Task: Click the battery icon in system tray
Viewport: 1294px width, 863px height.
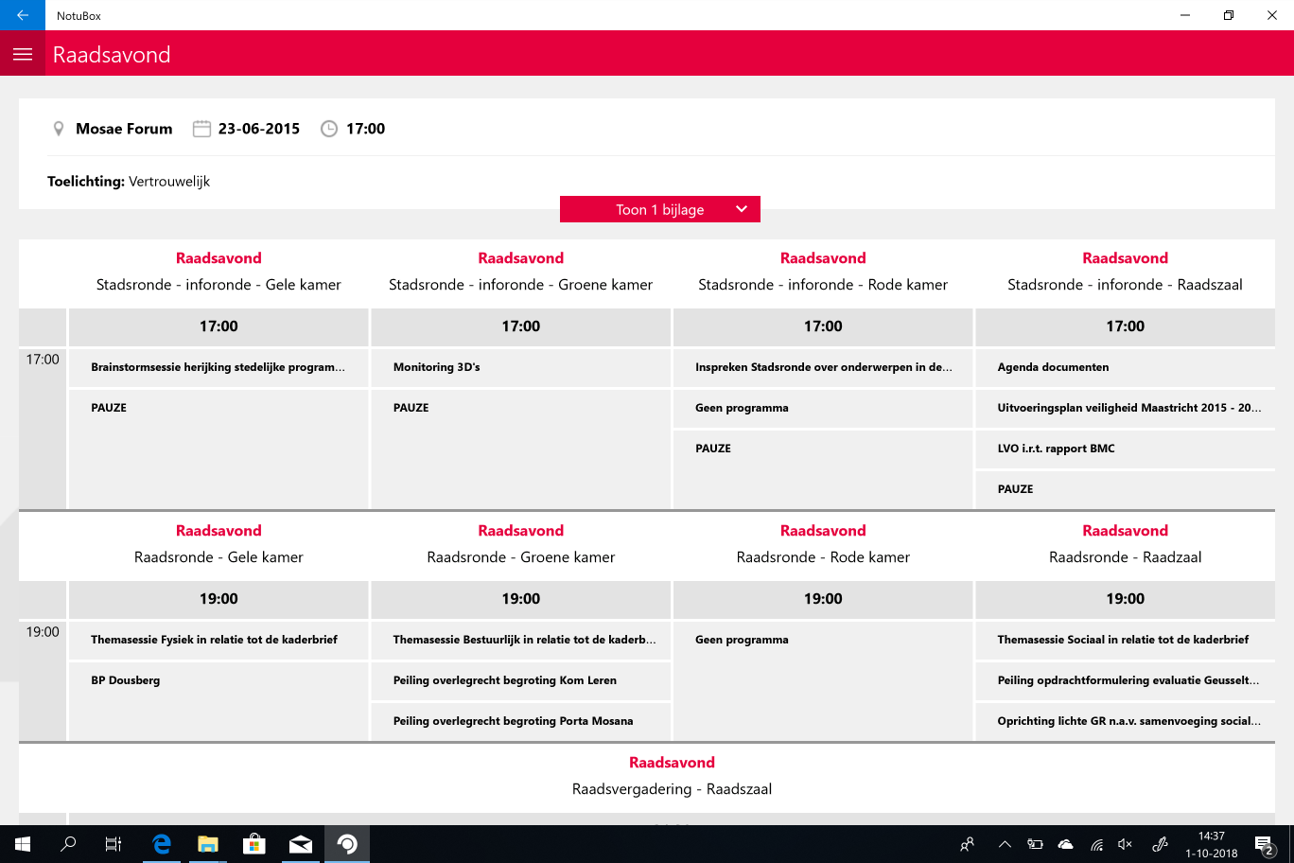Action: coord(1035,845)
